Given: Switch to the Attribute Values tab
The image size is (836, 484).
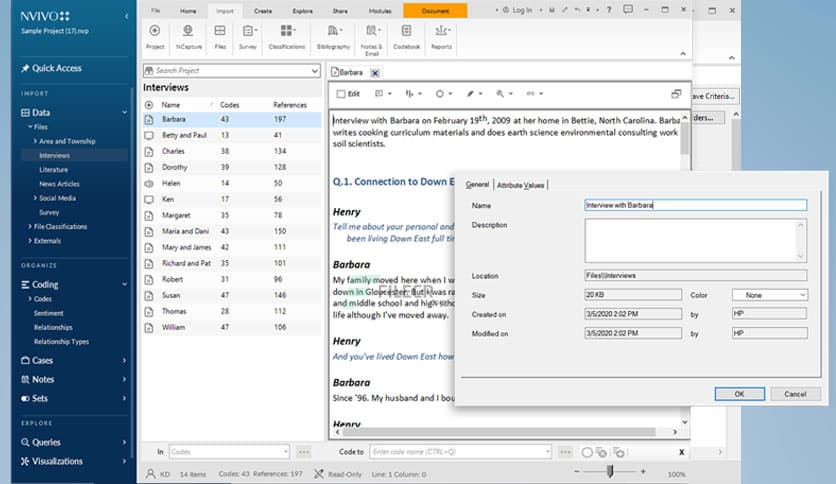Looking at the screenshot, I should click(x=520, y=185).
